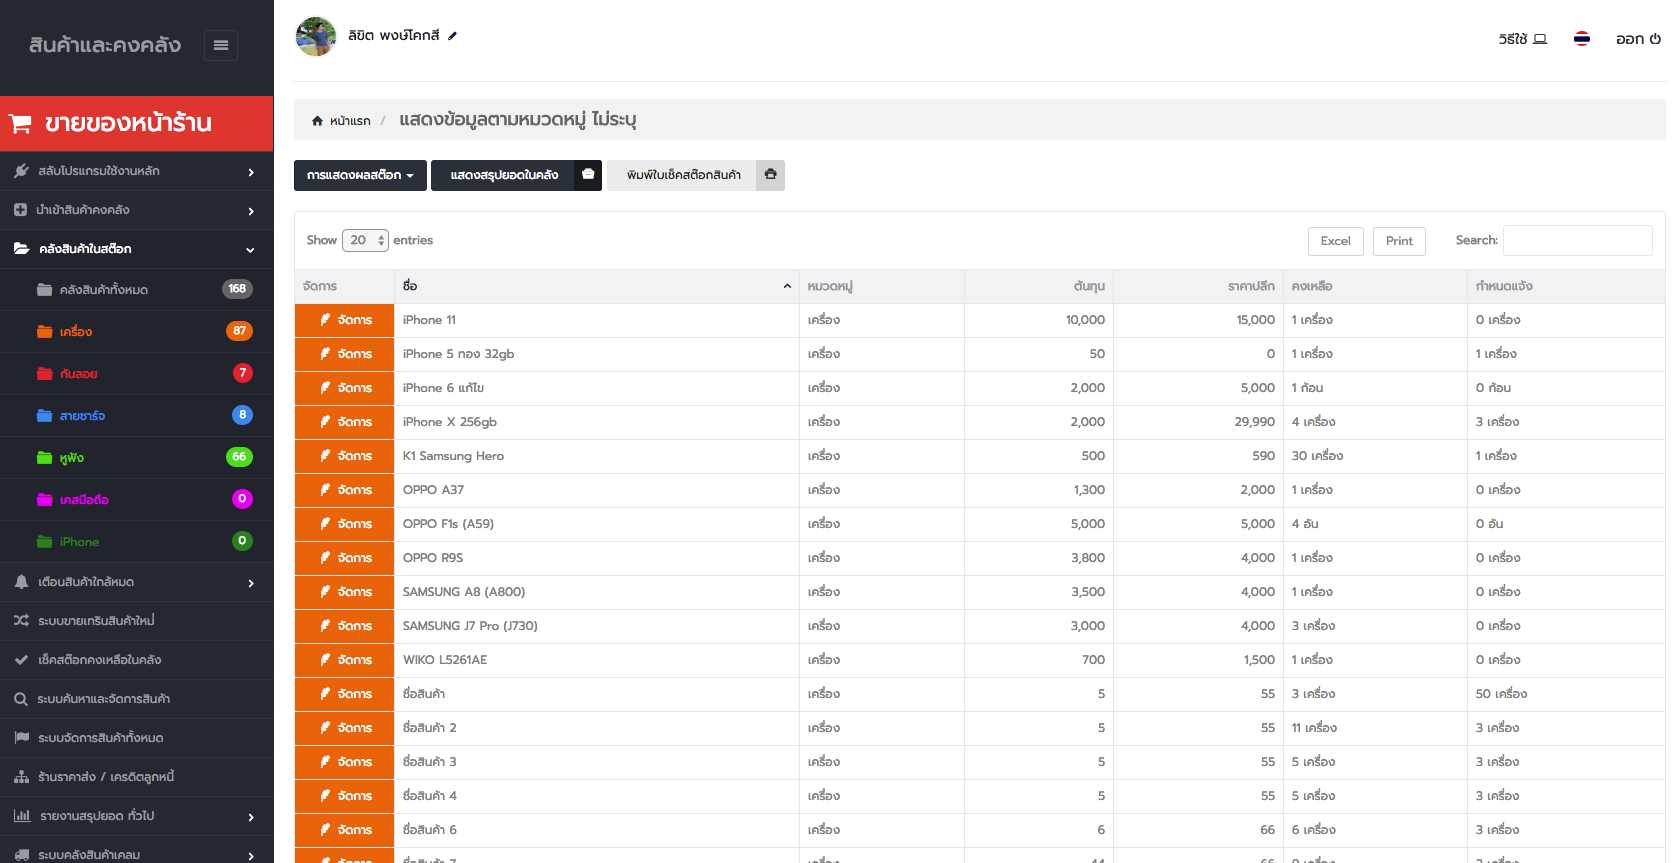Click แสดงสรุปยอดในคลัง button
This screenshot has width=1677, height=863.
pos(504,175)
